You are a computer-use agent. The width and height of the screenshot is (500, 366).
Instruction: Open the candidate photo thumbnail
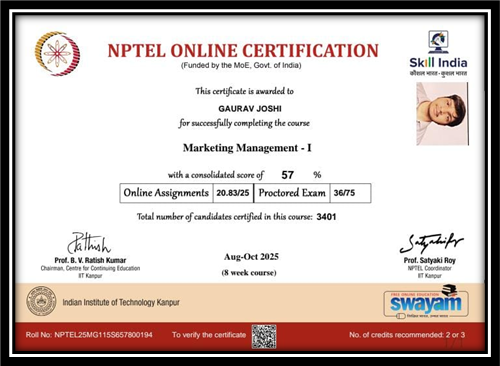click(x=442, y=114)
